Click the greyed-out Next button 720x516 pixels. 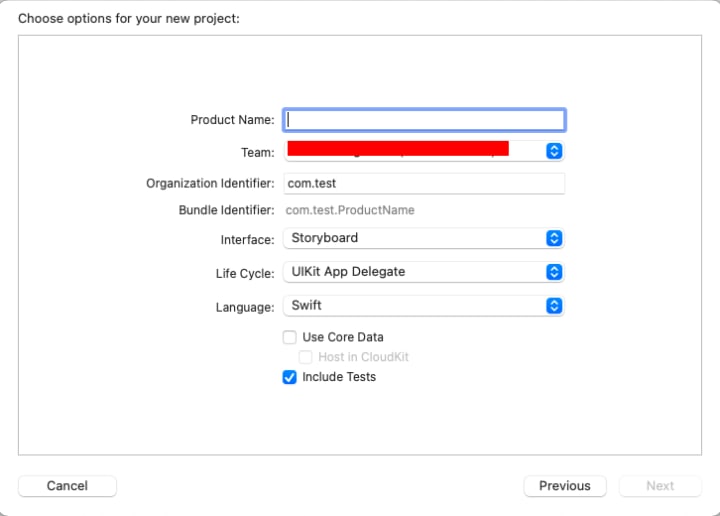(660, 486)
